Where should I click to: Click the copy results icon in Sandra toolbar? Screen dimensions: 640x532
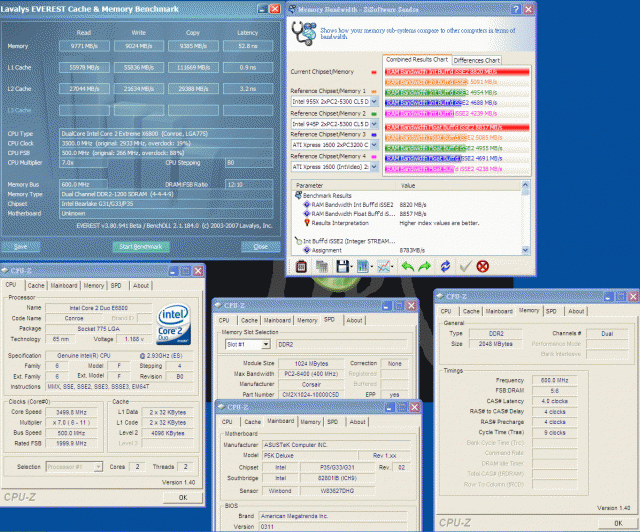322,267
